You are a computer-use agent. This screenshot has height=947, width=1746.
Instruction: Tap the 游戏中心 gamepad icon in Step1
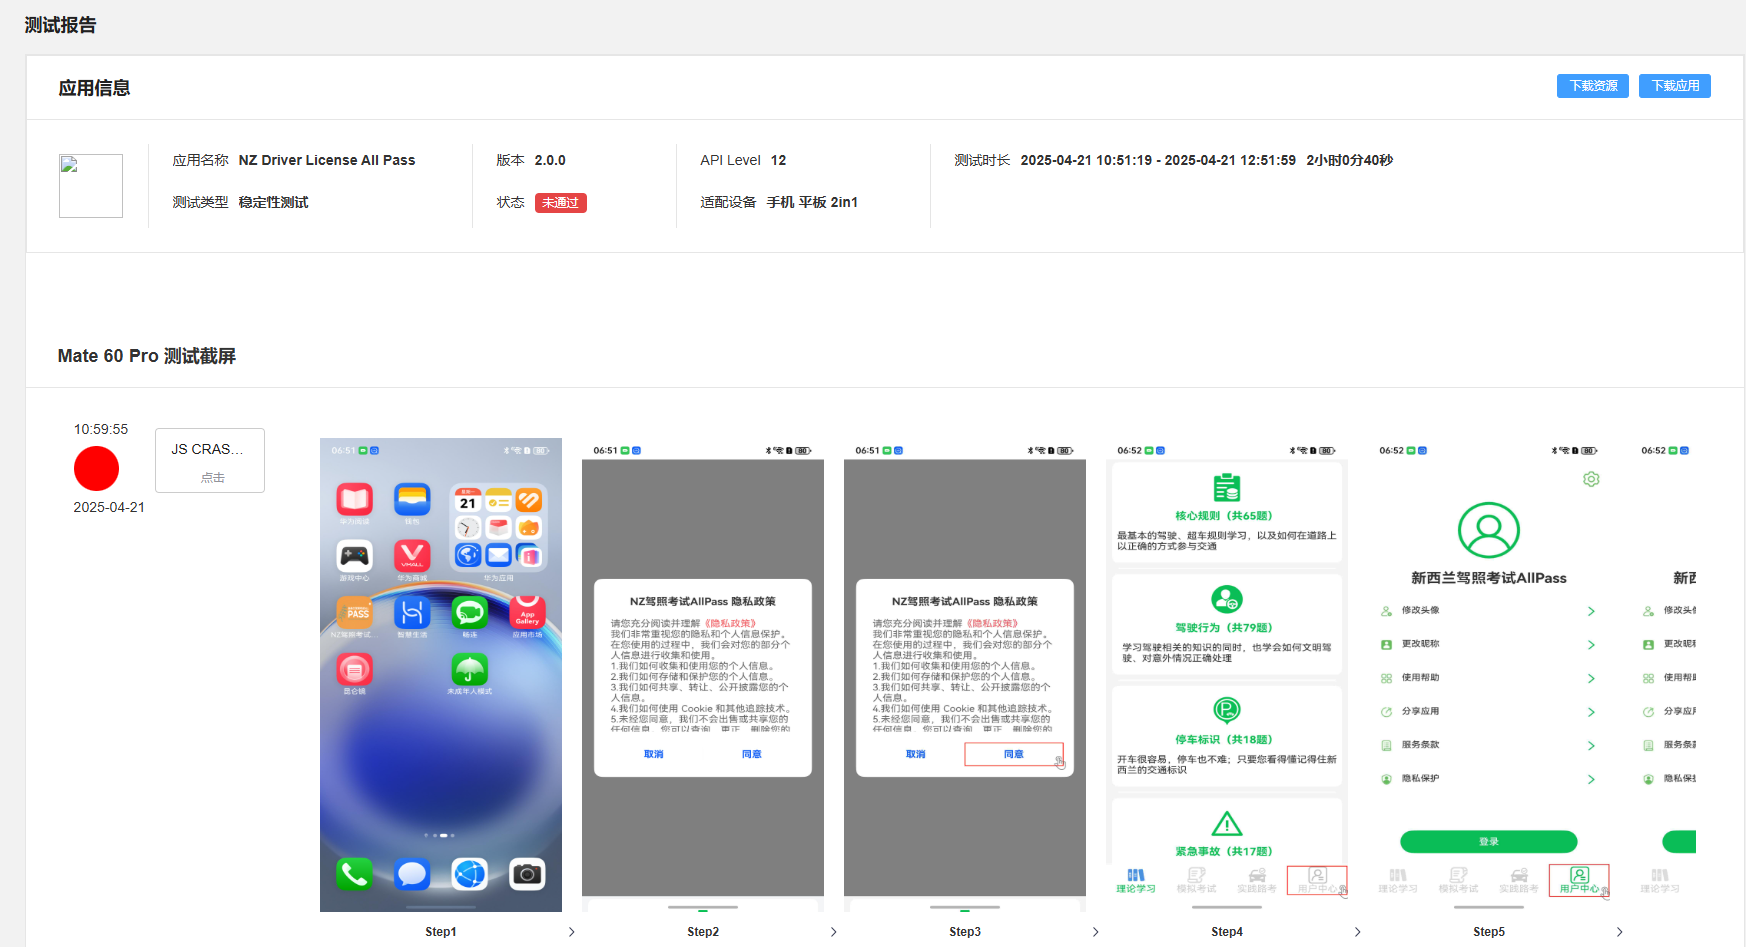pos(354,556)
